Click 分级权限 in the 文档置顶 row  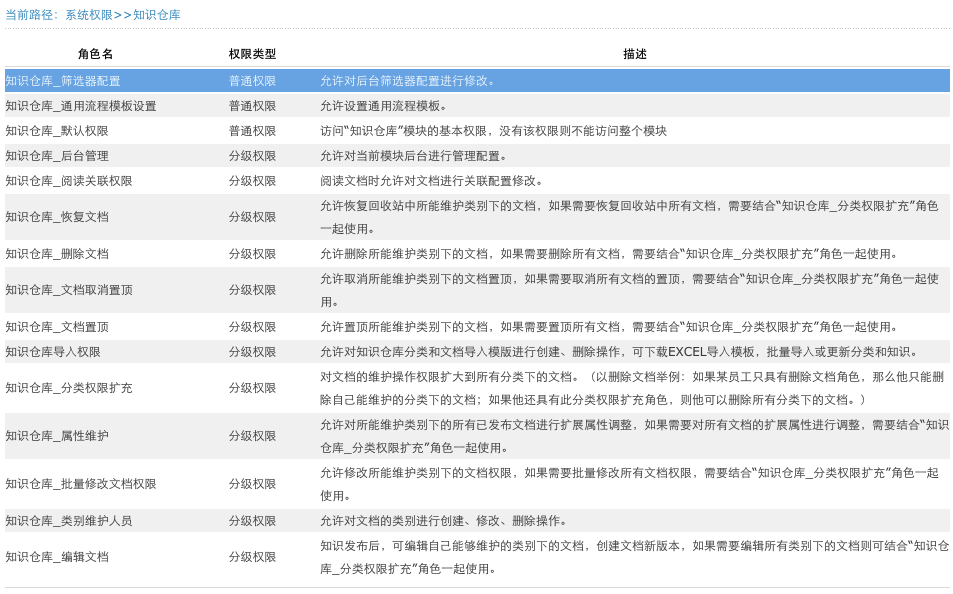point(252,326)
